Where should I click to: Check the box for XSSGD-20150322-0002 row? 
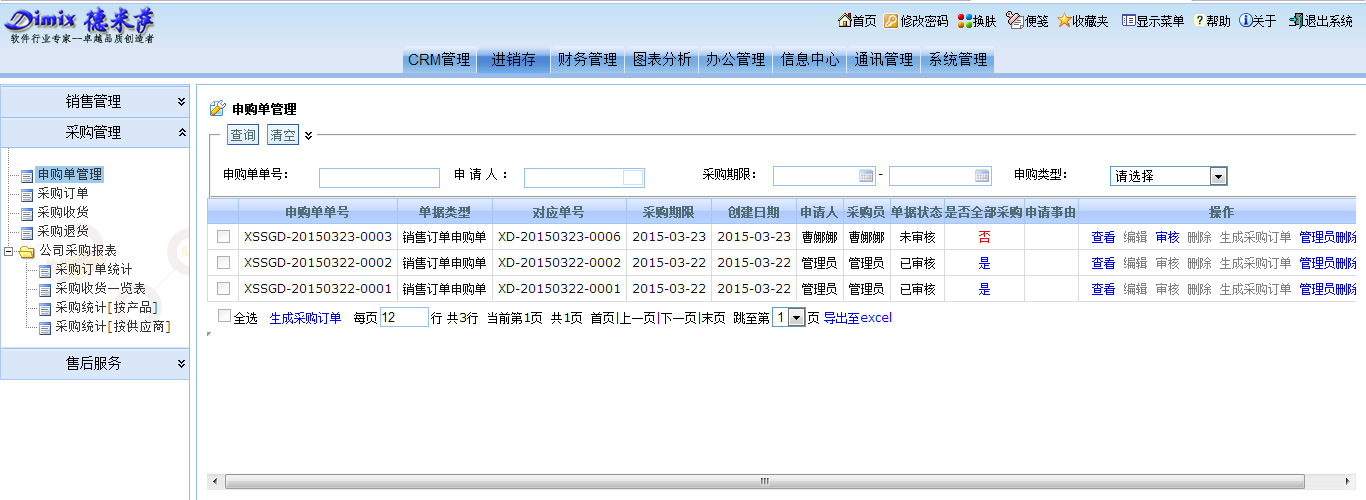point(224,263)
